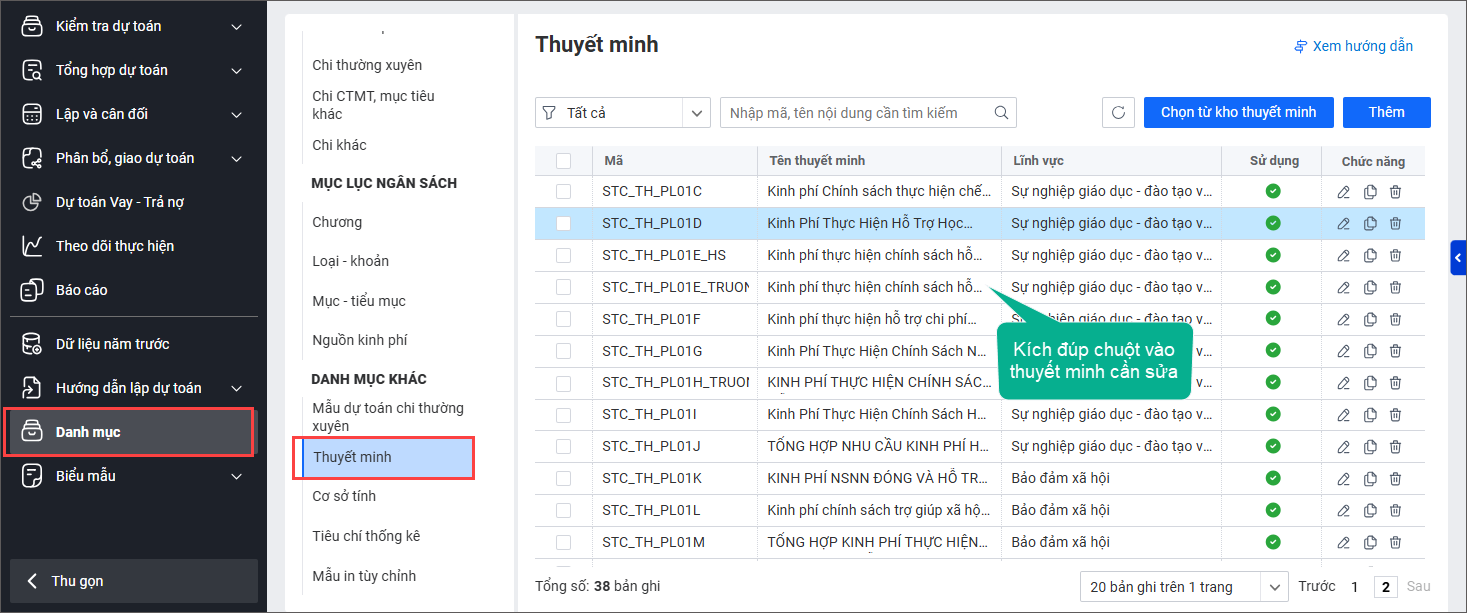Click edit pencil icon for STC_TH_PL01C row

[x=1344, y=192]
